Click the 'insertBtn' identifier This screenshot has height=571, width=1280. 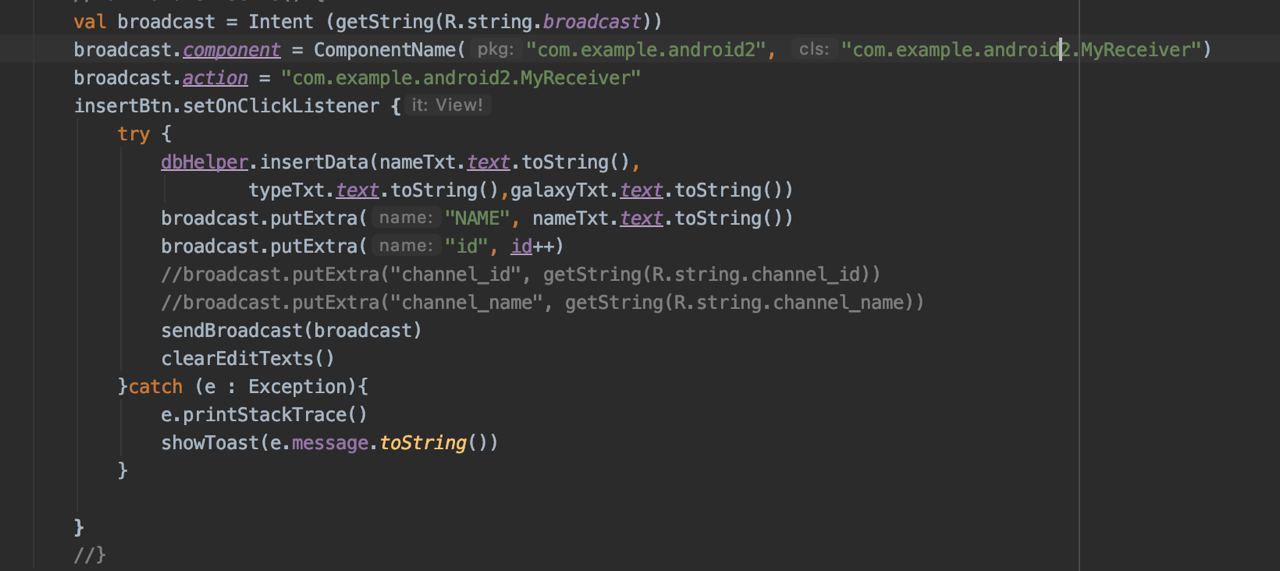(x=123, y=105)
